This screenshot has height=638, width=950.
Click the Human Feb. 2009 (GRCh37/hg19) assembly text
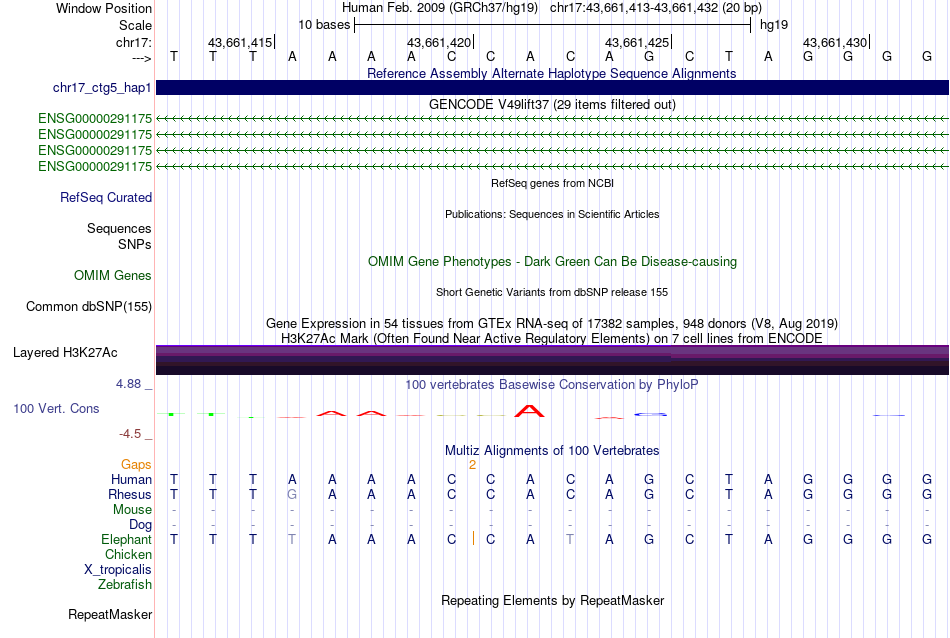pyautogui.click(x=440, y=8)
